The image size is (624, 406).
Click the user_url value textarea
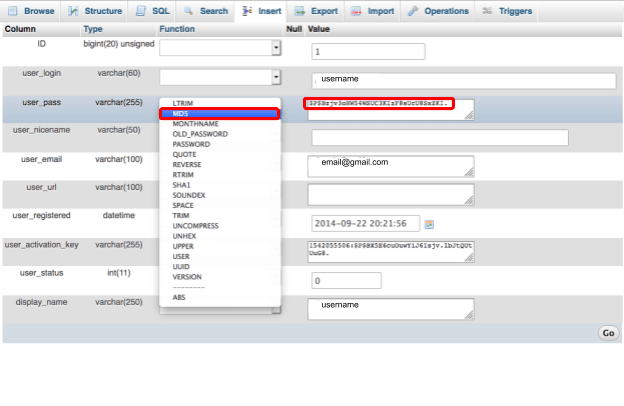(x=391, y=194)
